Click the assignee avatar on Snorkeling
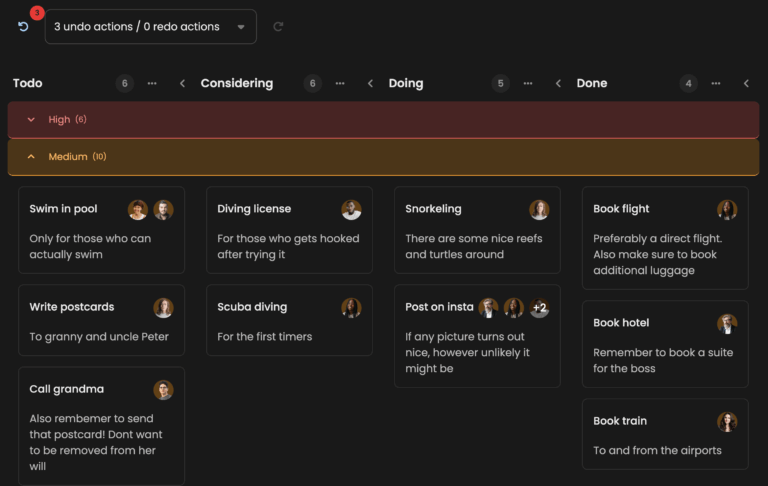This screenshot has height=486, width=768. point(539,210)
